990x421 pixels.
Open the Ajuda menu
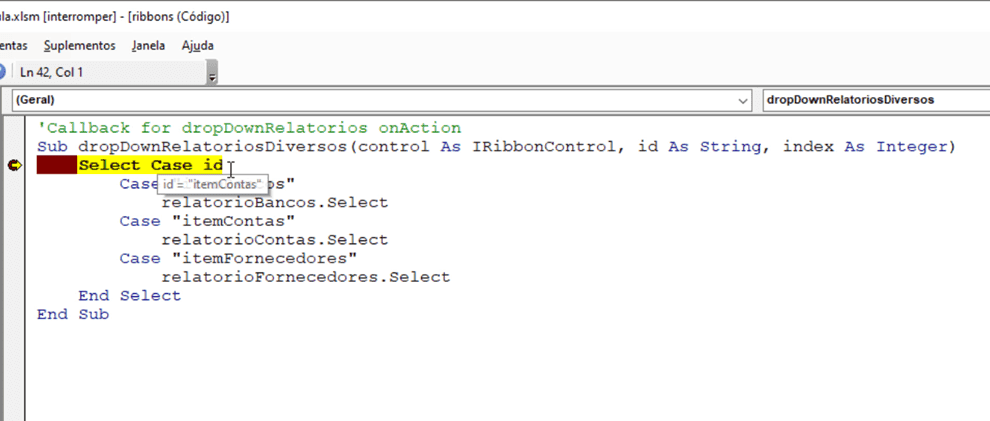(x=197, y=45)
